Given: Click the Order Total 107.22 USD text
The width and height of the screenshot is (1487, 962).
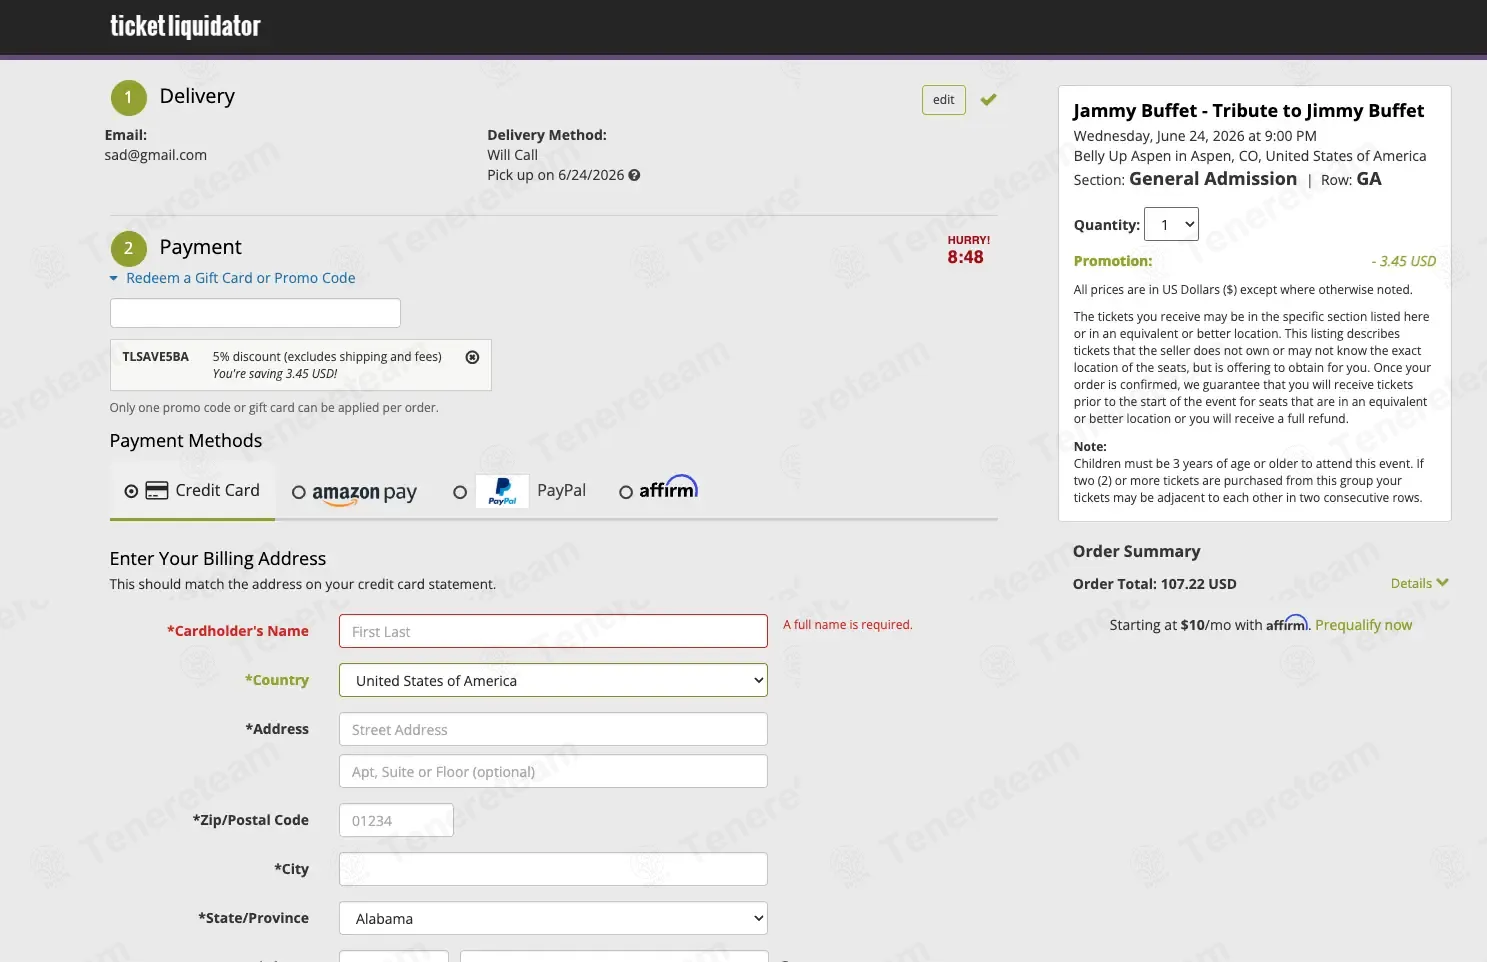Looking at the screenshot, I should tap(1154, 584).
